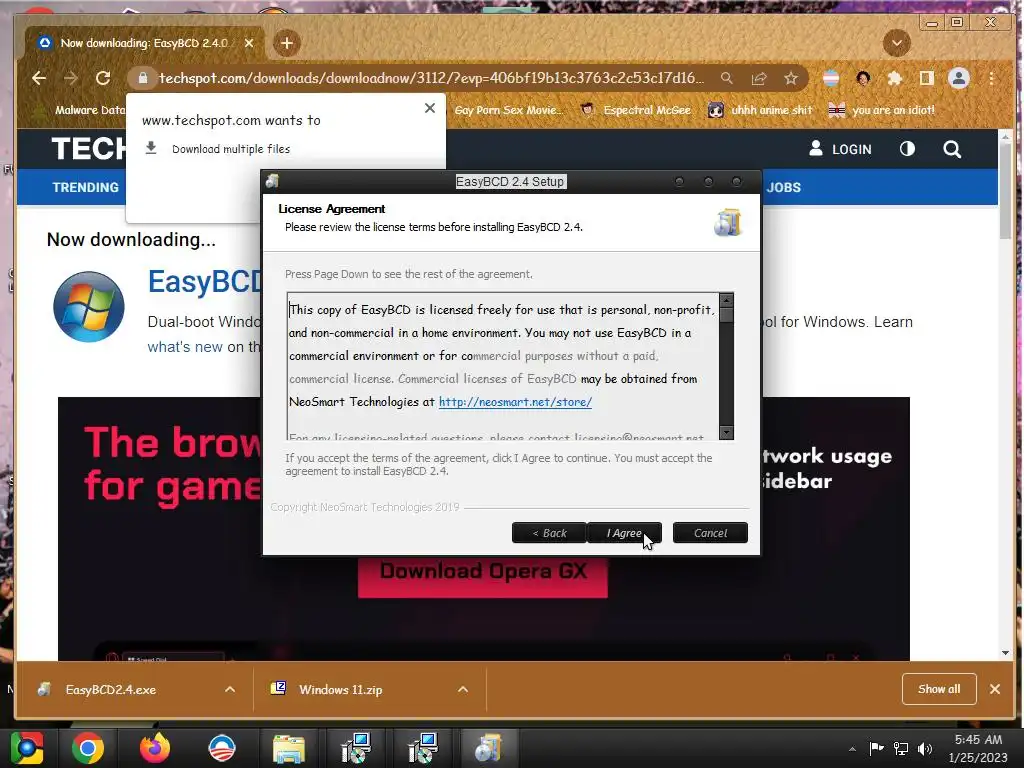The width and height of the screenshot is (1024, 768).
Task: Open the EasyBCD2.4.exe downloaded file
Action: click(x=110, y=690)
